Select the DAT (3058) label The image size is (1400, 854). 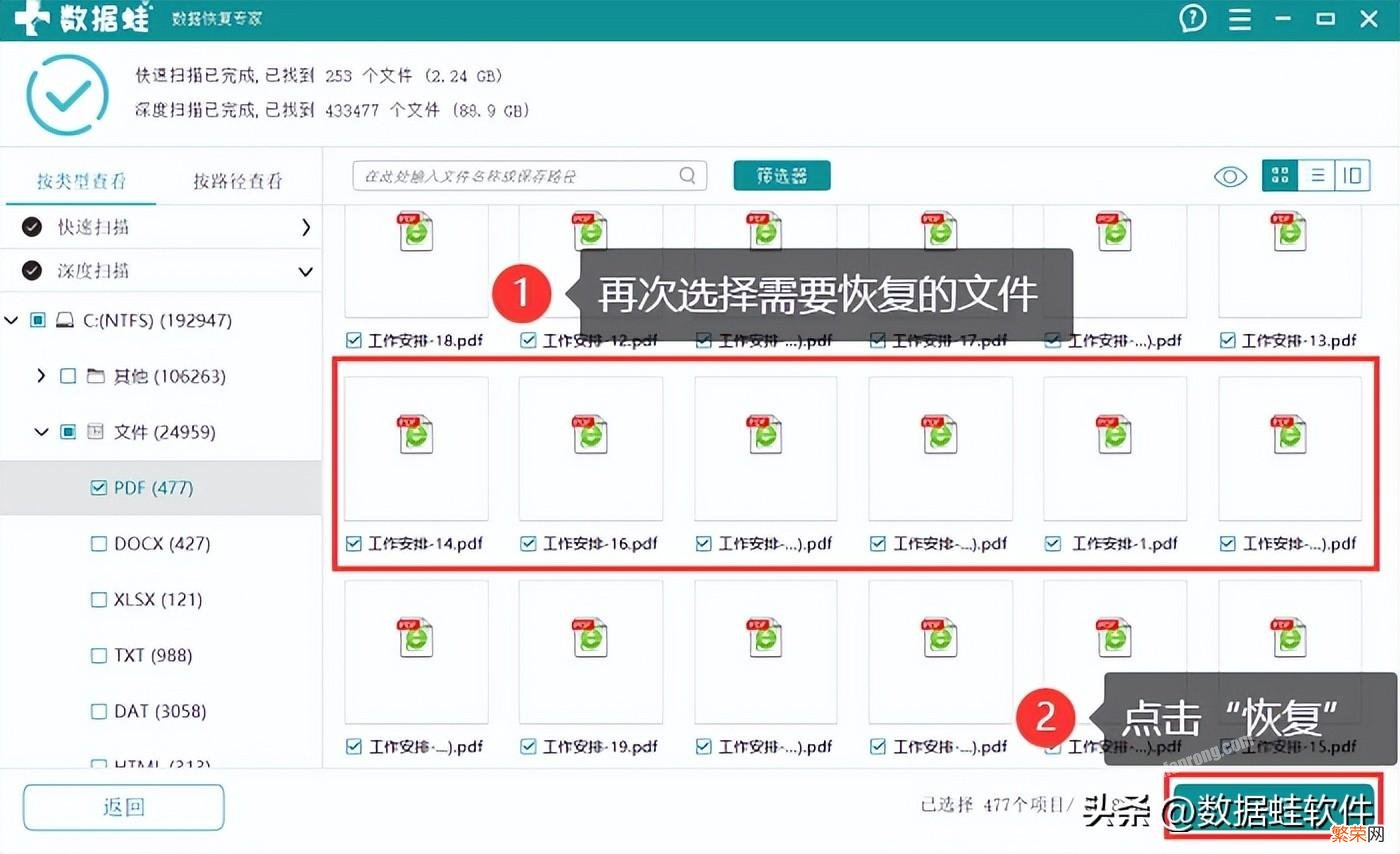pos(160,712)
